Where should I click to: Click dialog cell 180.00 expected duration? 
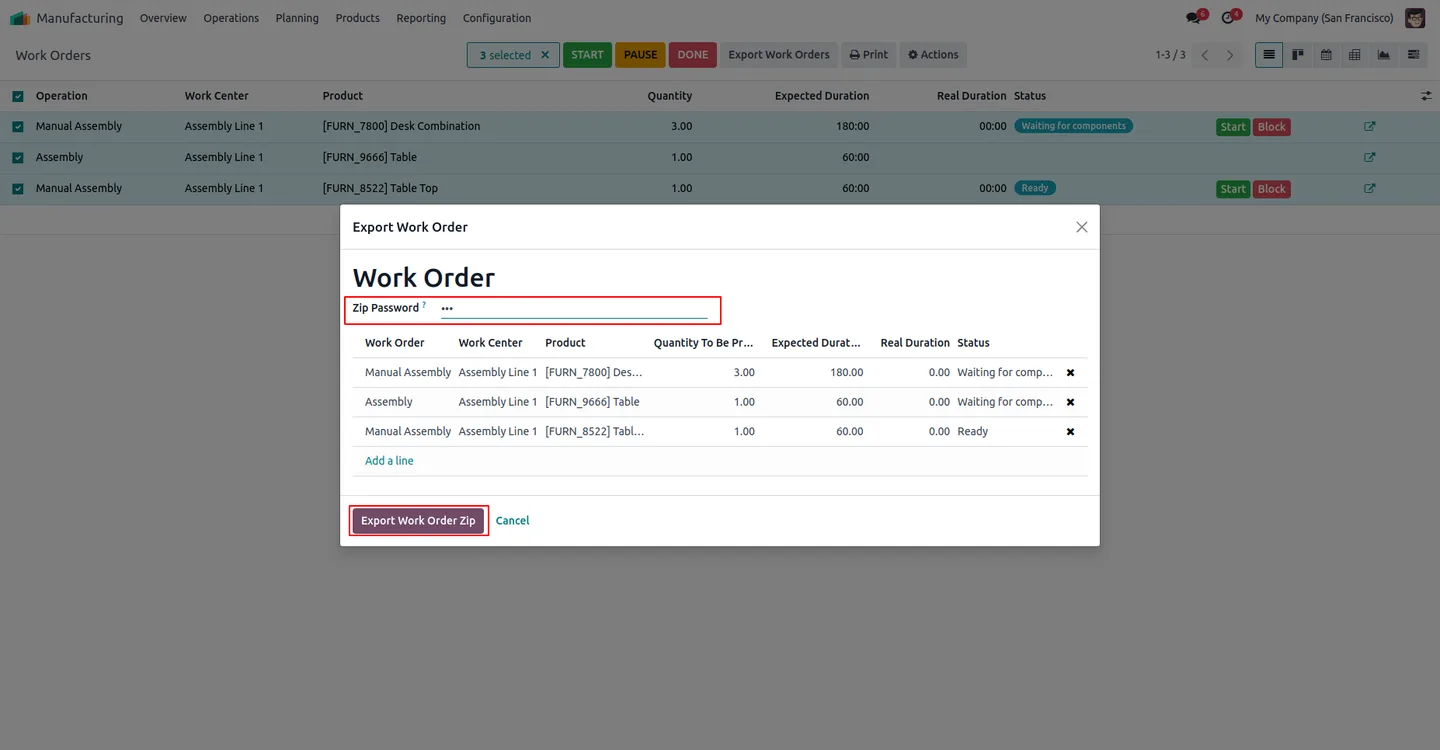pyautogui.click(x=846, y=372)
